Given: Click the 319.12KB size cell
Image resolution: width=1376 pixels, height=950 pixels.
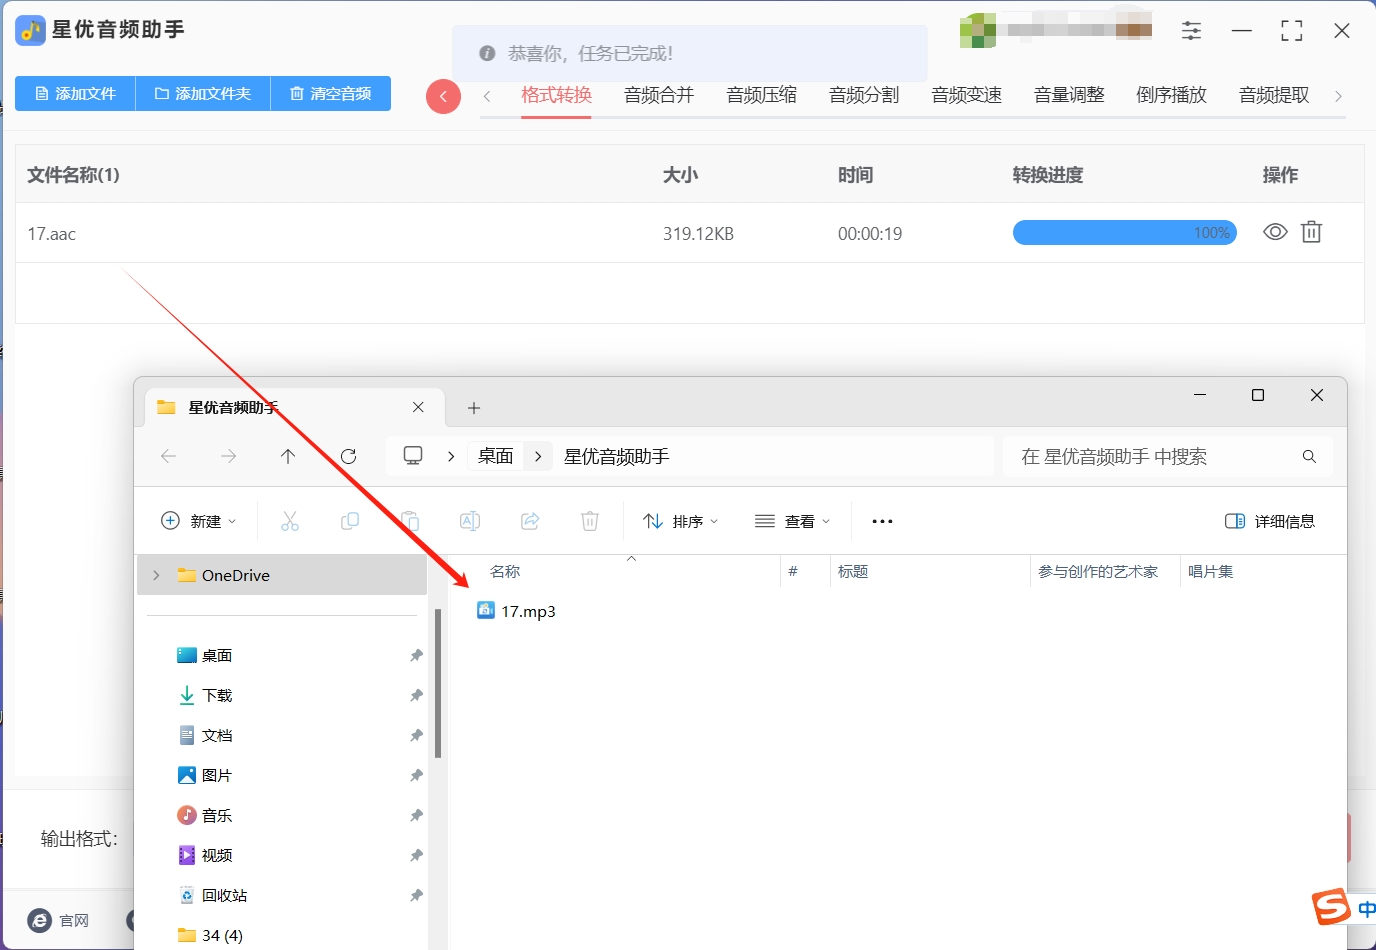Looking at the screenshot, I should coord(698,234).
